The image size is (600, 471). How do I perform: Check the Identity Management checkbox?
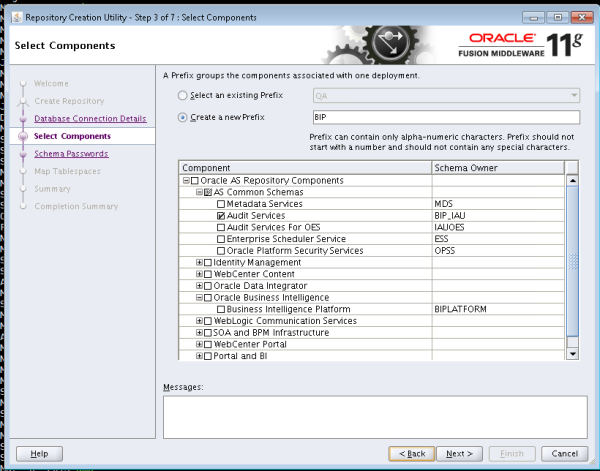(x=208, y=262)
